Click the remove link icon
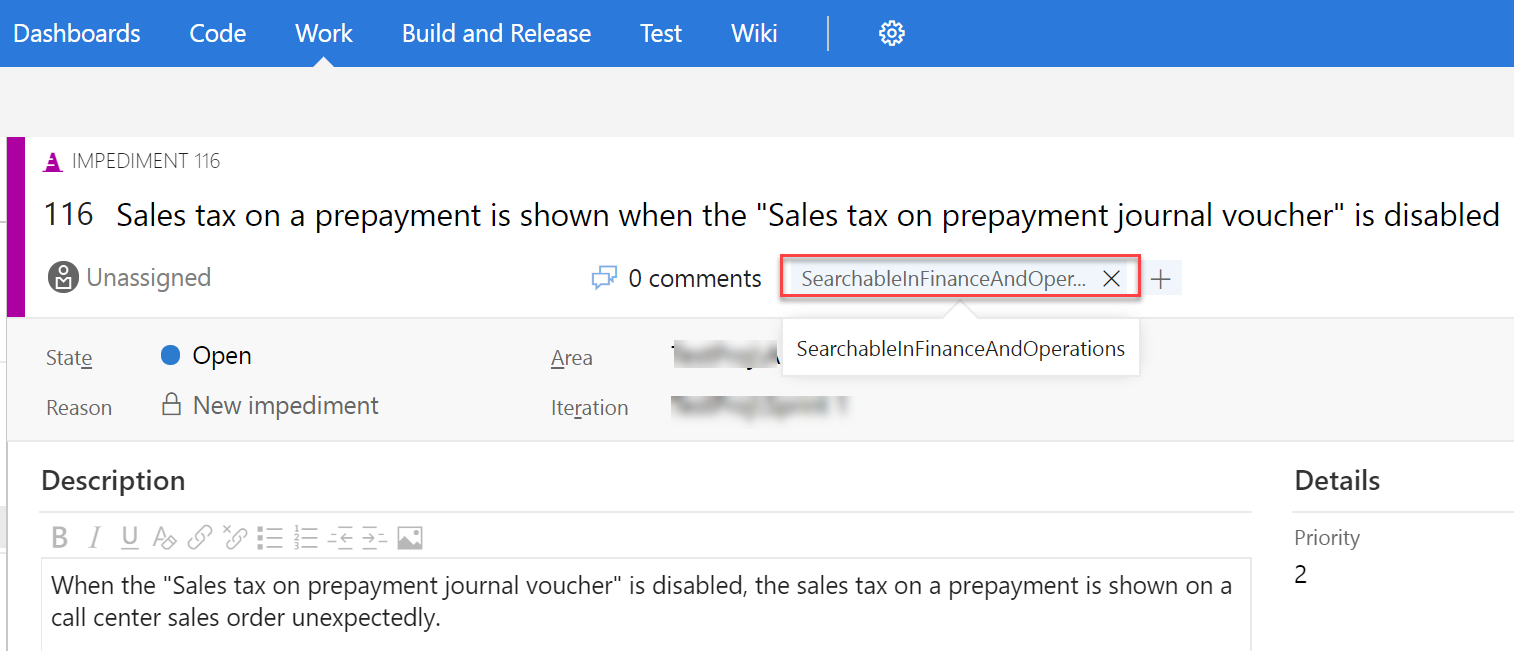 (234, 538)
